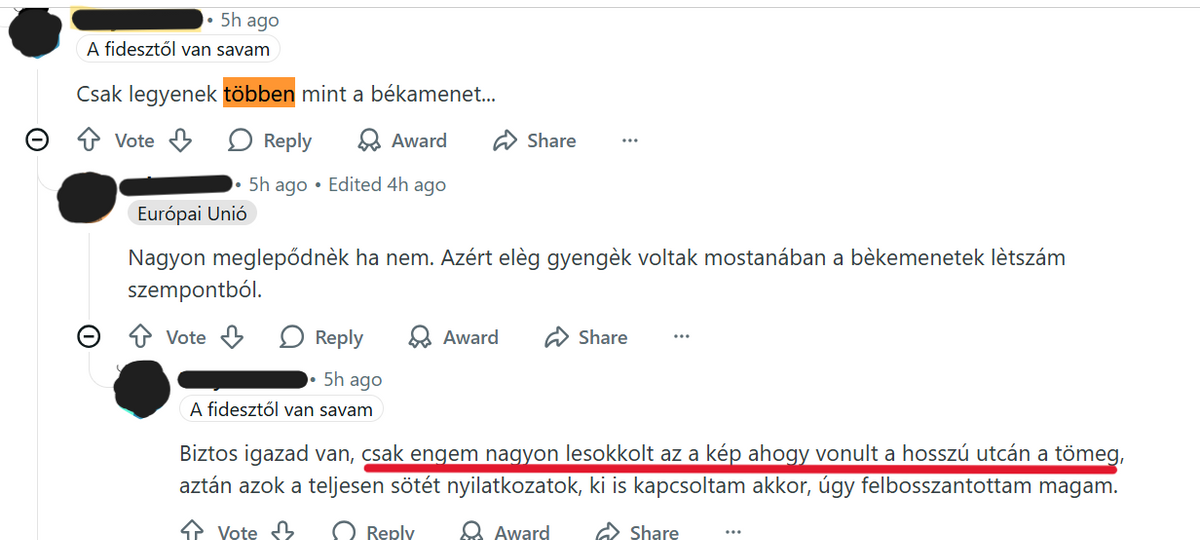Collapse the top comment thread
The image size is (1200, 540).
(x=38, y=141)
